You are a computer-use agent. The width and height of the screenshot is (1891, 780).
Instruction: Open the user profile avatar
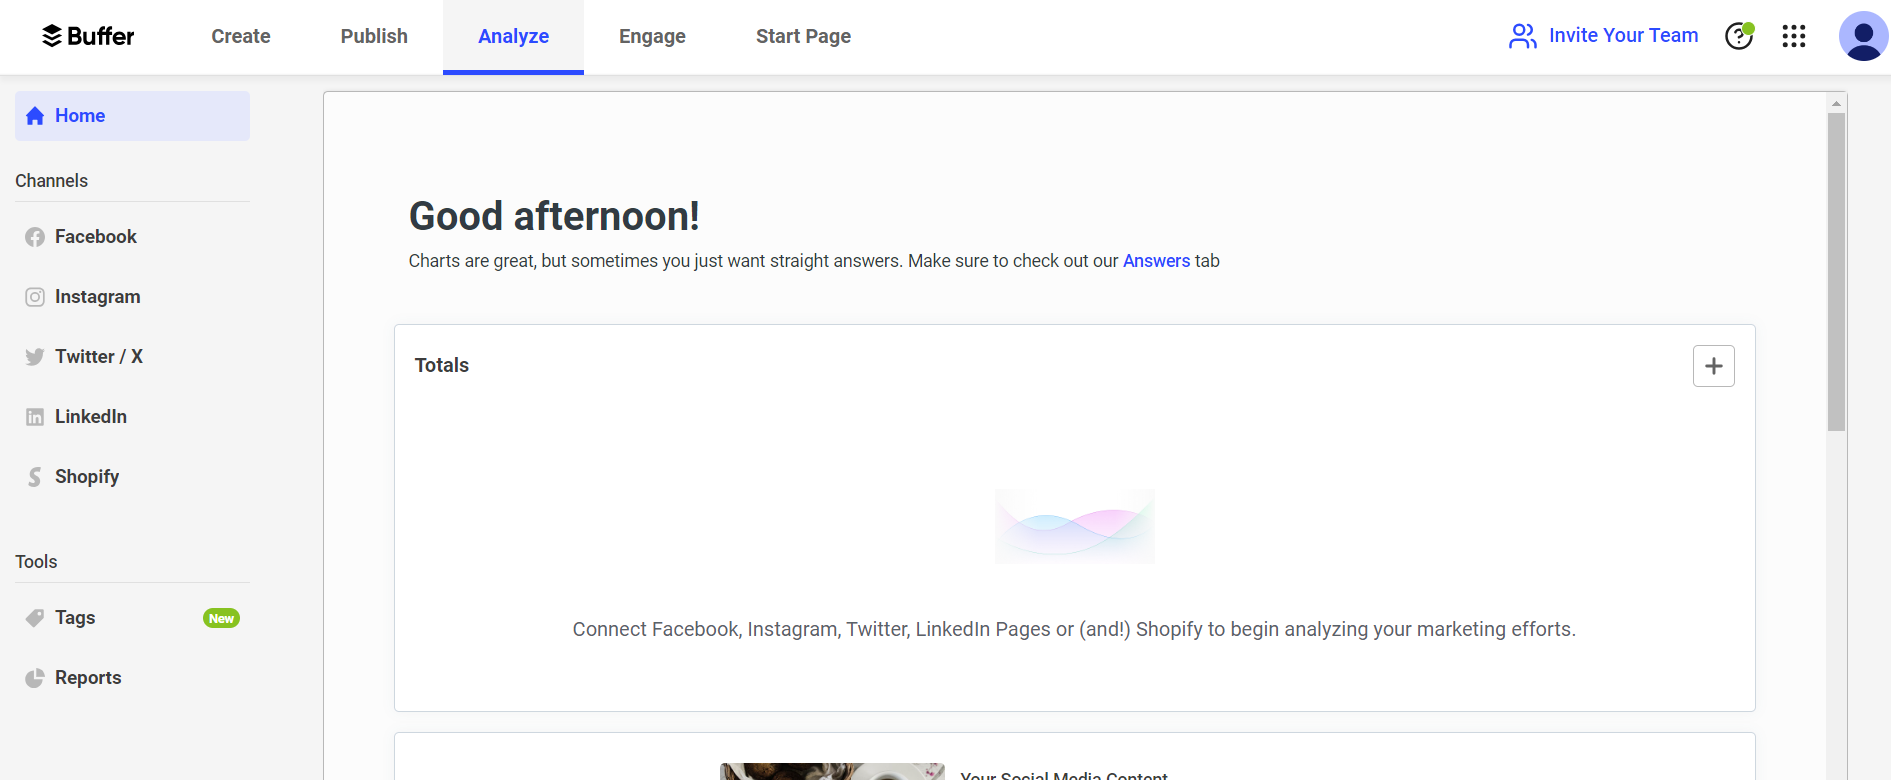pos(1863,36)
